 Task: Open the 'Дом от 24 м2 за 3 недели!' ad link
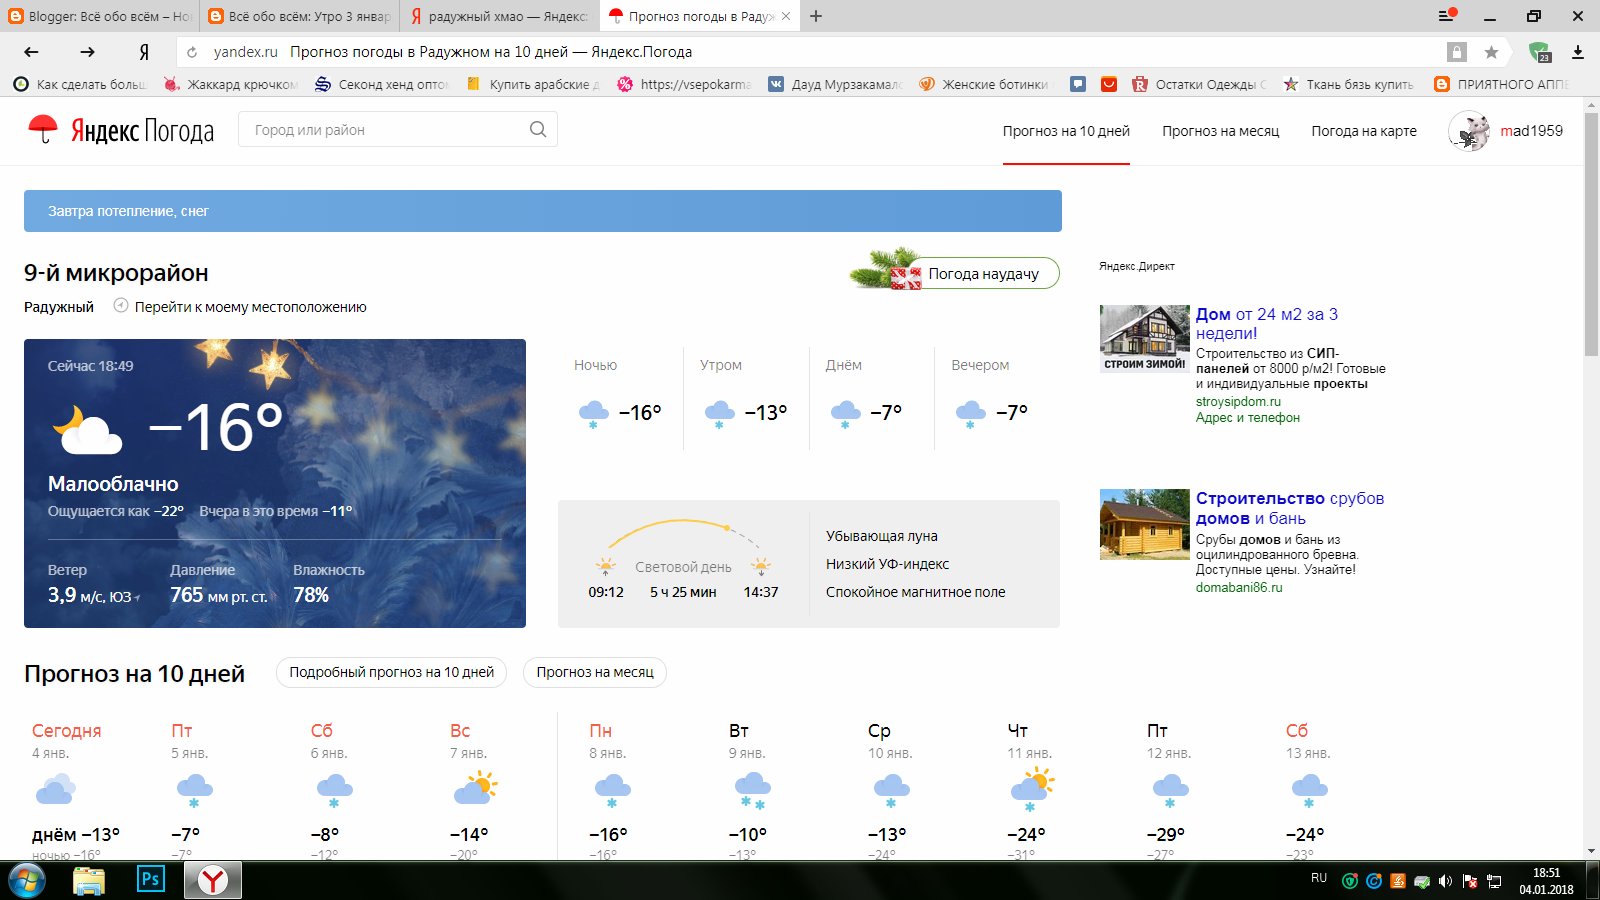click(1267, 323)
